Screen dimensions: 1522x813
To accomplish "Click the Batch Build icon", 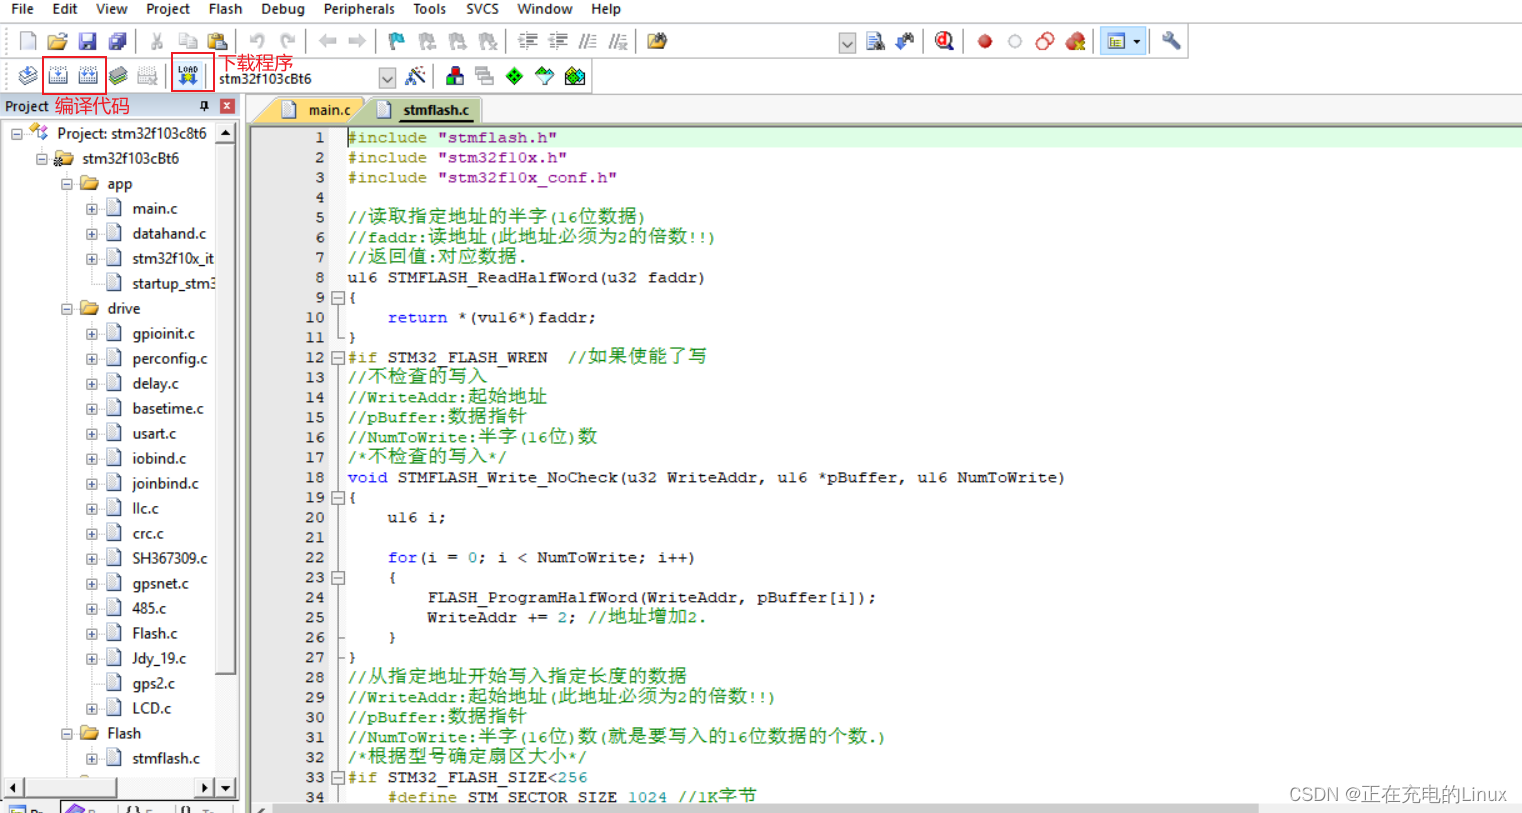I will click(x=118, y=75).
